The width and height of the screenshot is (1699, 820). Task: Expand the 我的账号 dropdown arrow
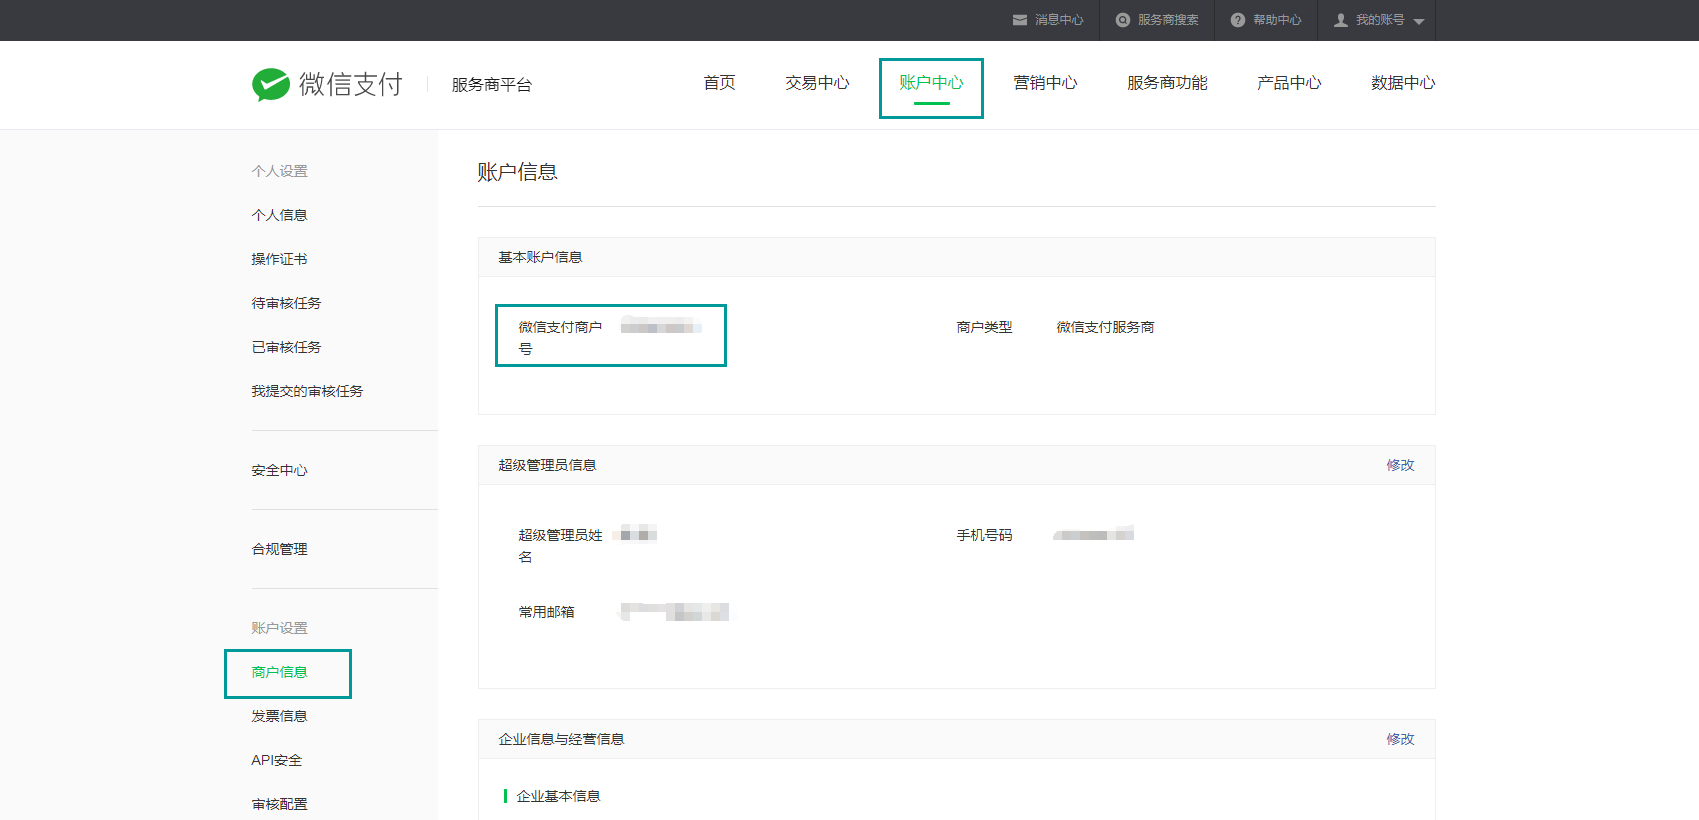[x=1419, y=21]
